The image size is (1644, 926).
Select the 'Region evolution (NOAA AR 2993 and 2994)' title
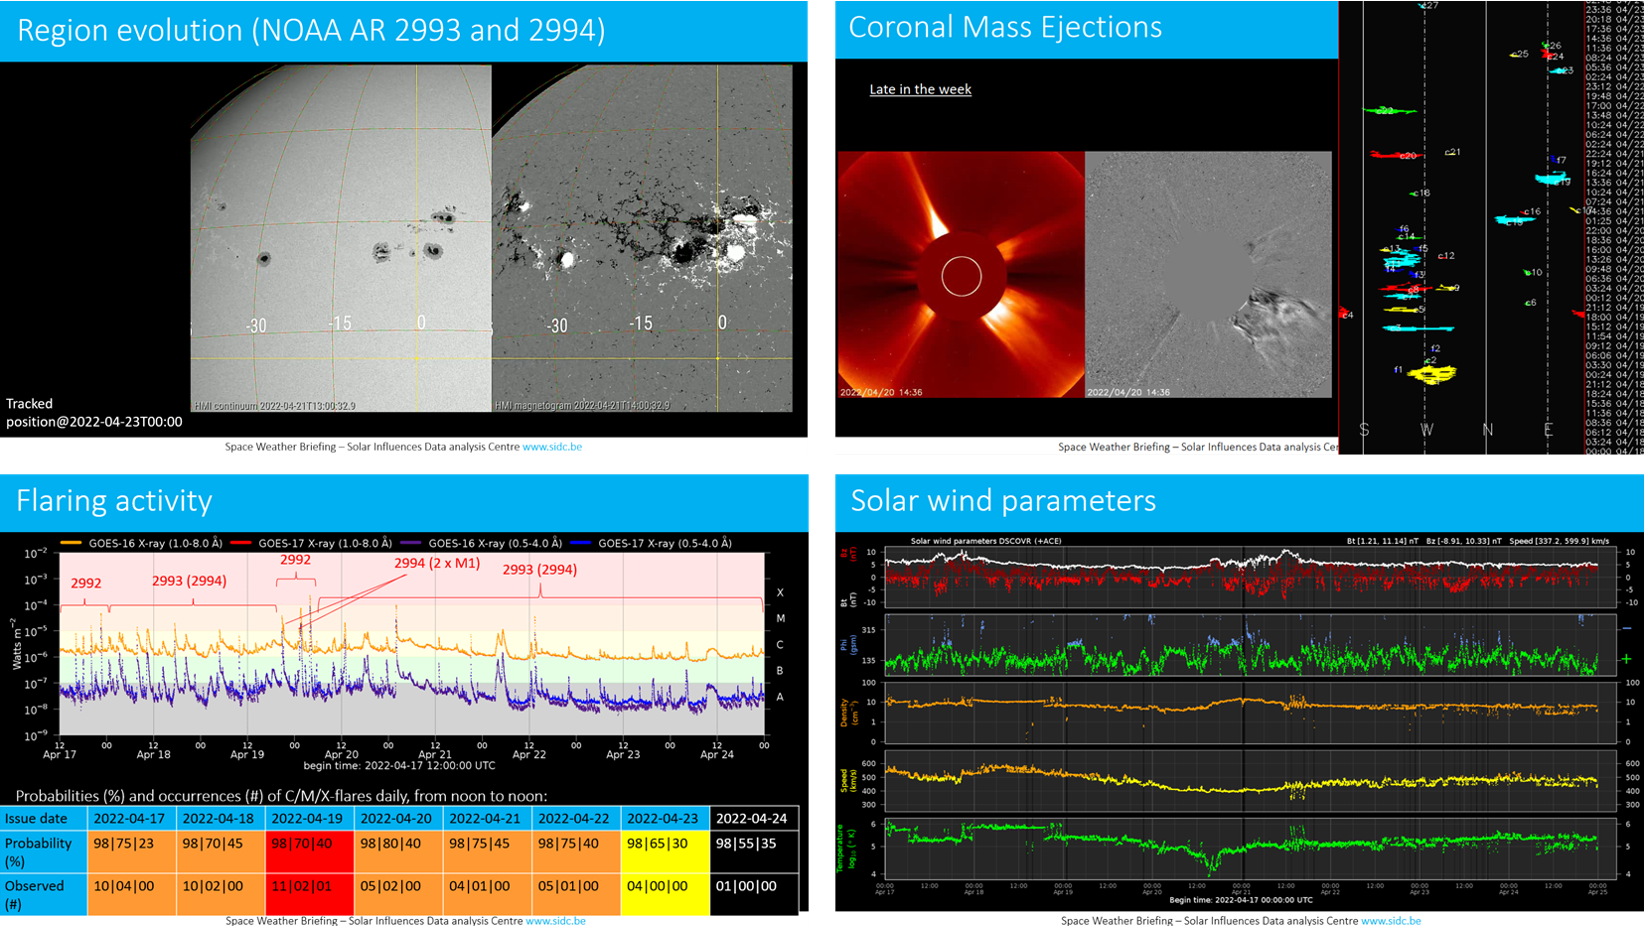click(x=311, y=30)
